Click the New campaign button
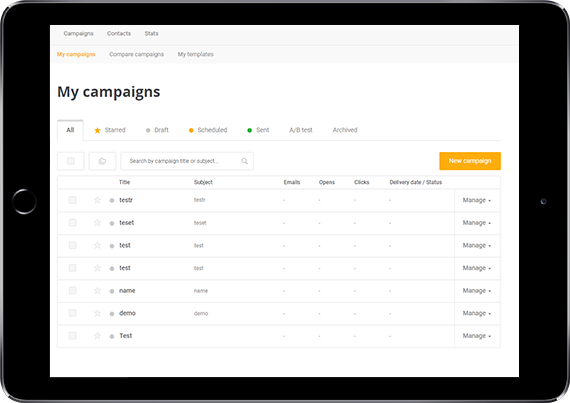This screenshot has width=570, height=403. click(470, 161)
